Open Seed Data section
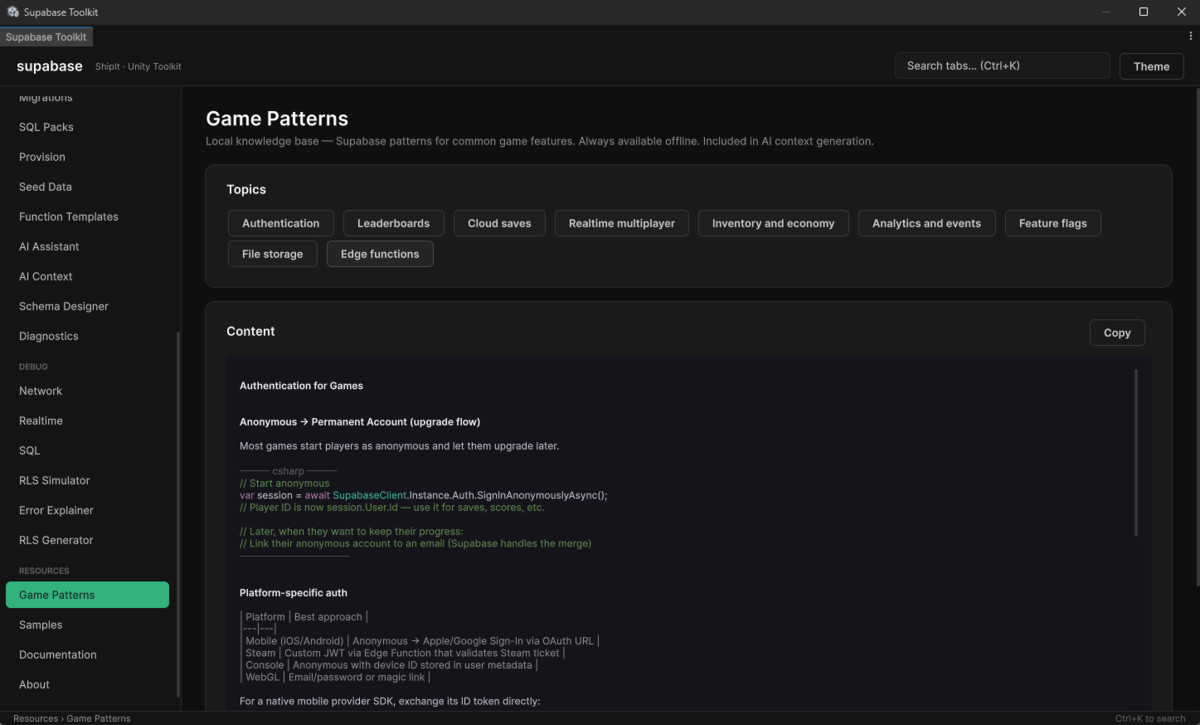The image size is (1200, 725). [x=45, y=187]
